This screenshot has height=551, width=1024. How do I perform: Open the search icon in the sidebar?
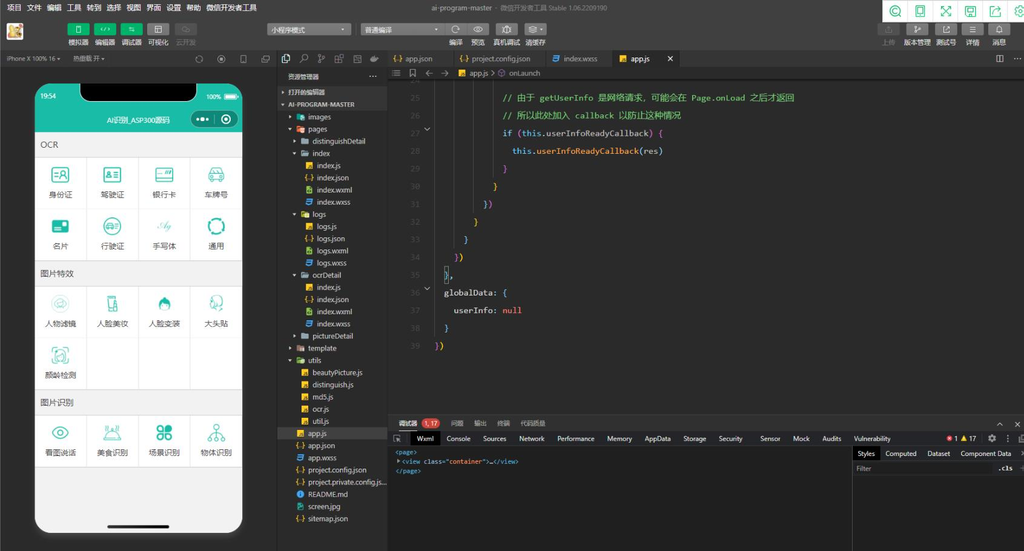click(304, 59)
